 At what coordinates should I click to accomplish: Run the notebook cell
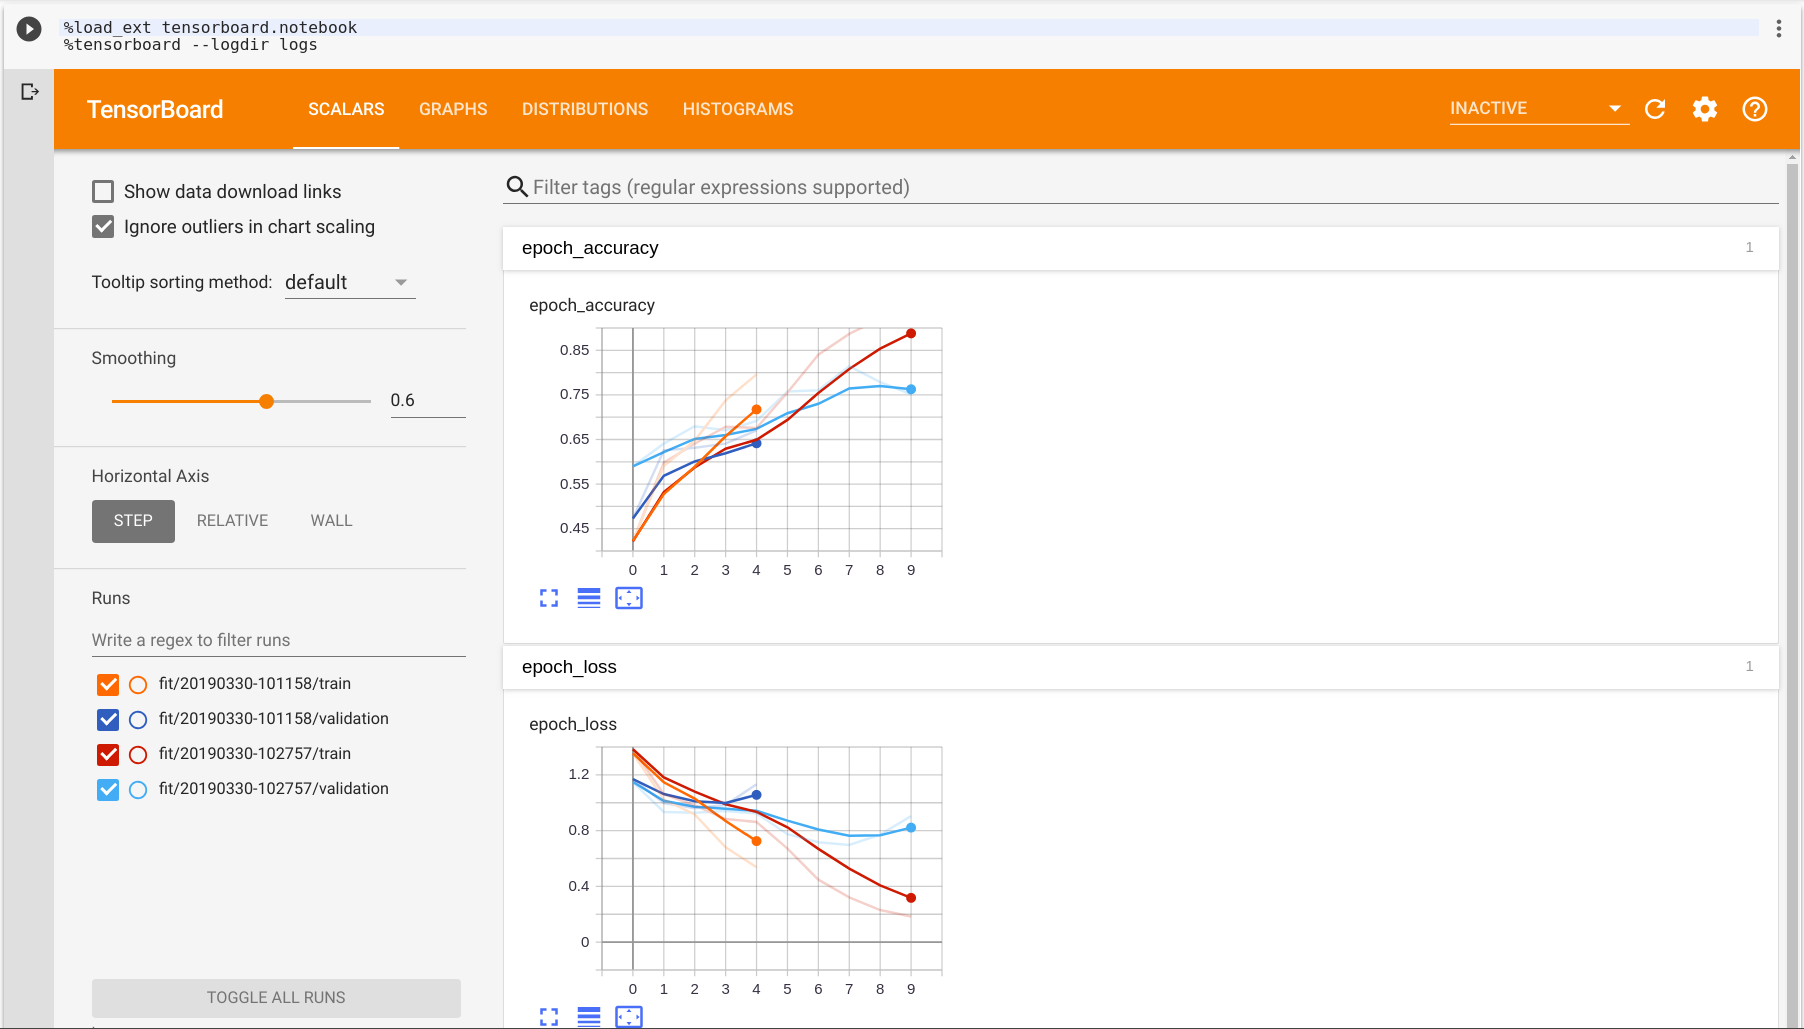pos(28,29)
